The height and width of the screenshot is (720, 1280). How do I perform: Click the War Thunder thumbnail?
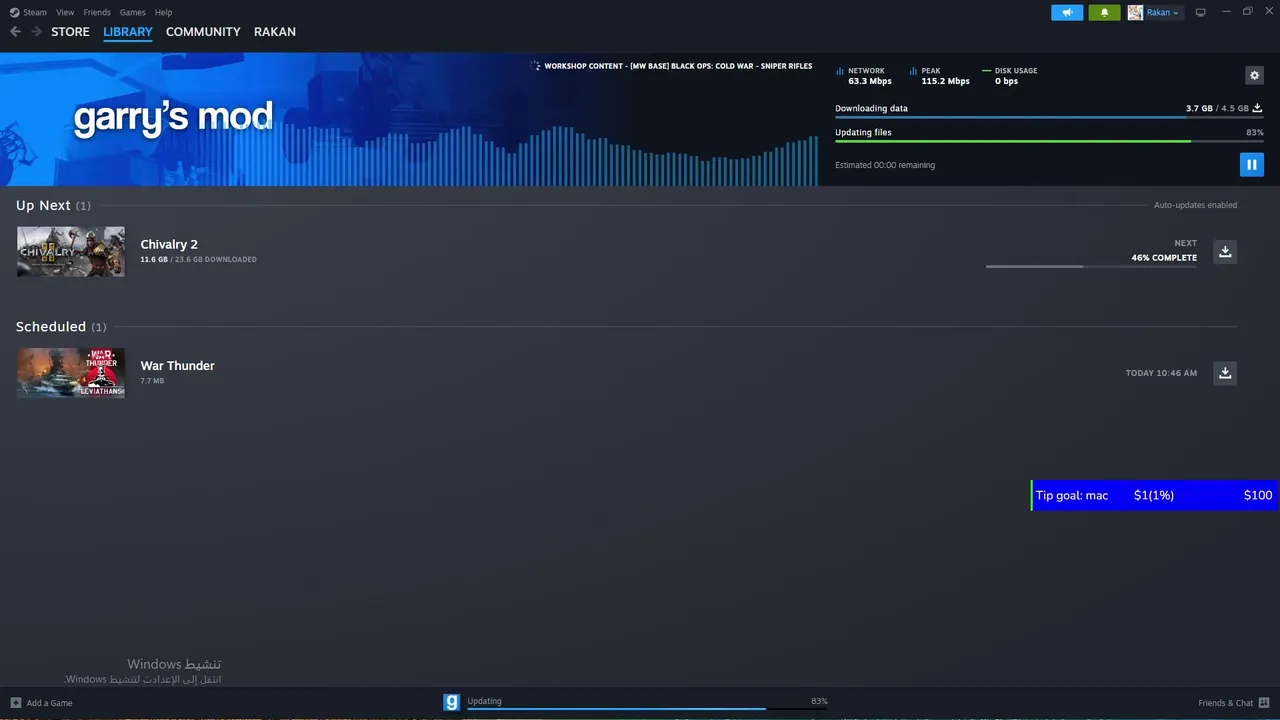click(71, 373)
